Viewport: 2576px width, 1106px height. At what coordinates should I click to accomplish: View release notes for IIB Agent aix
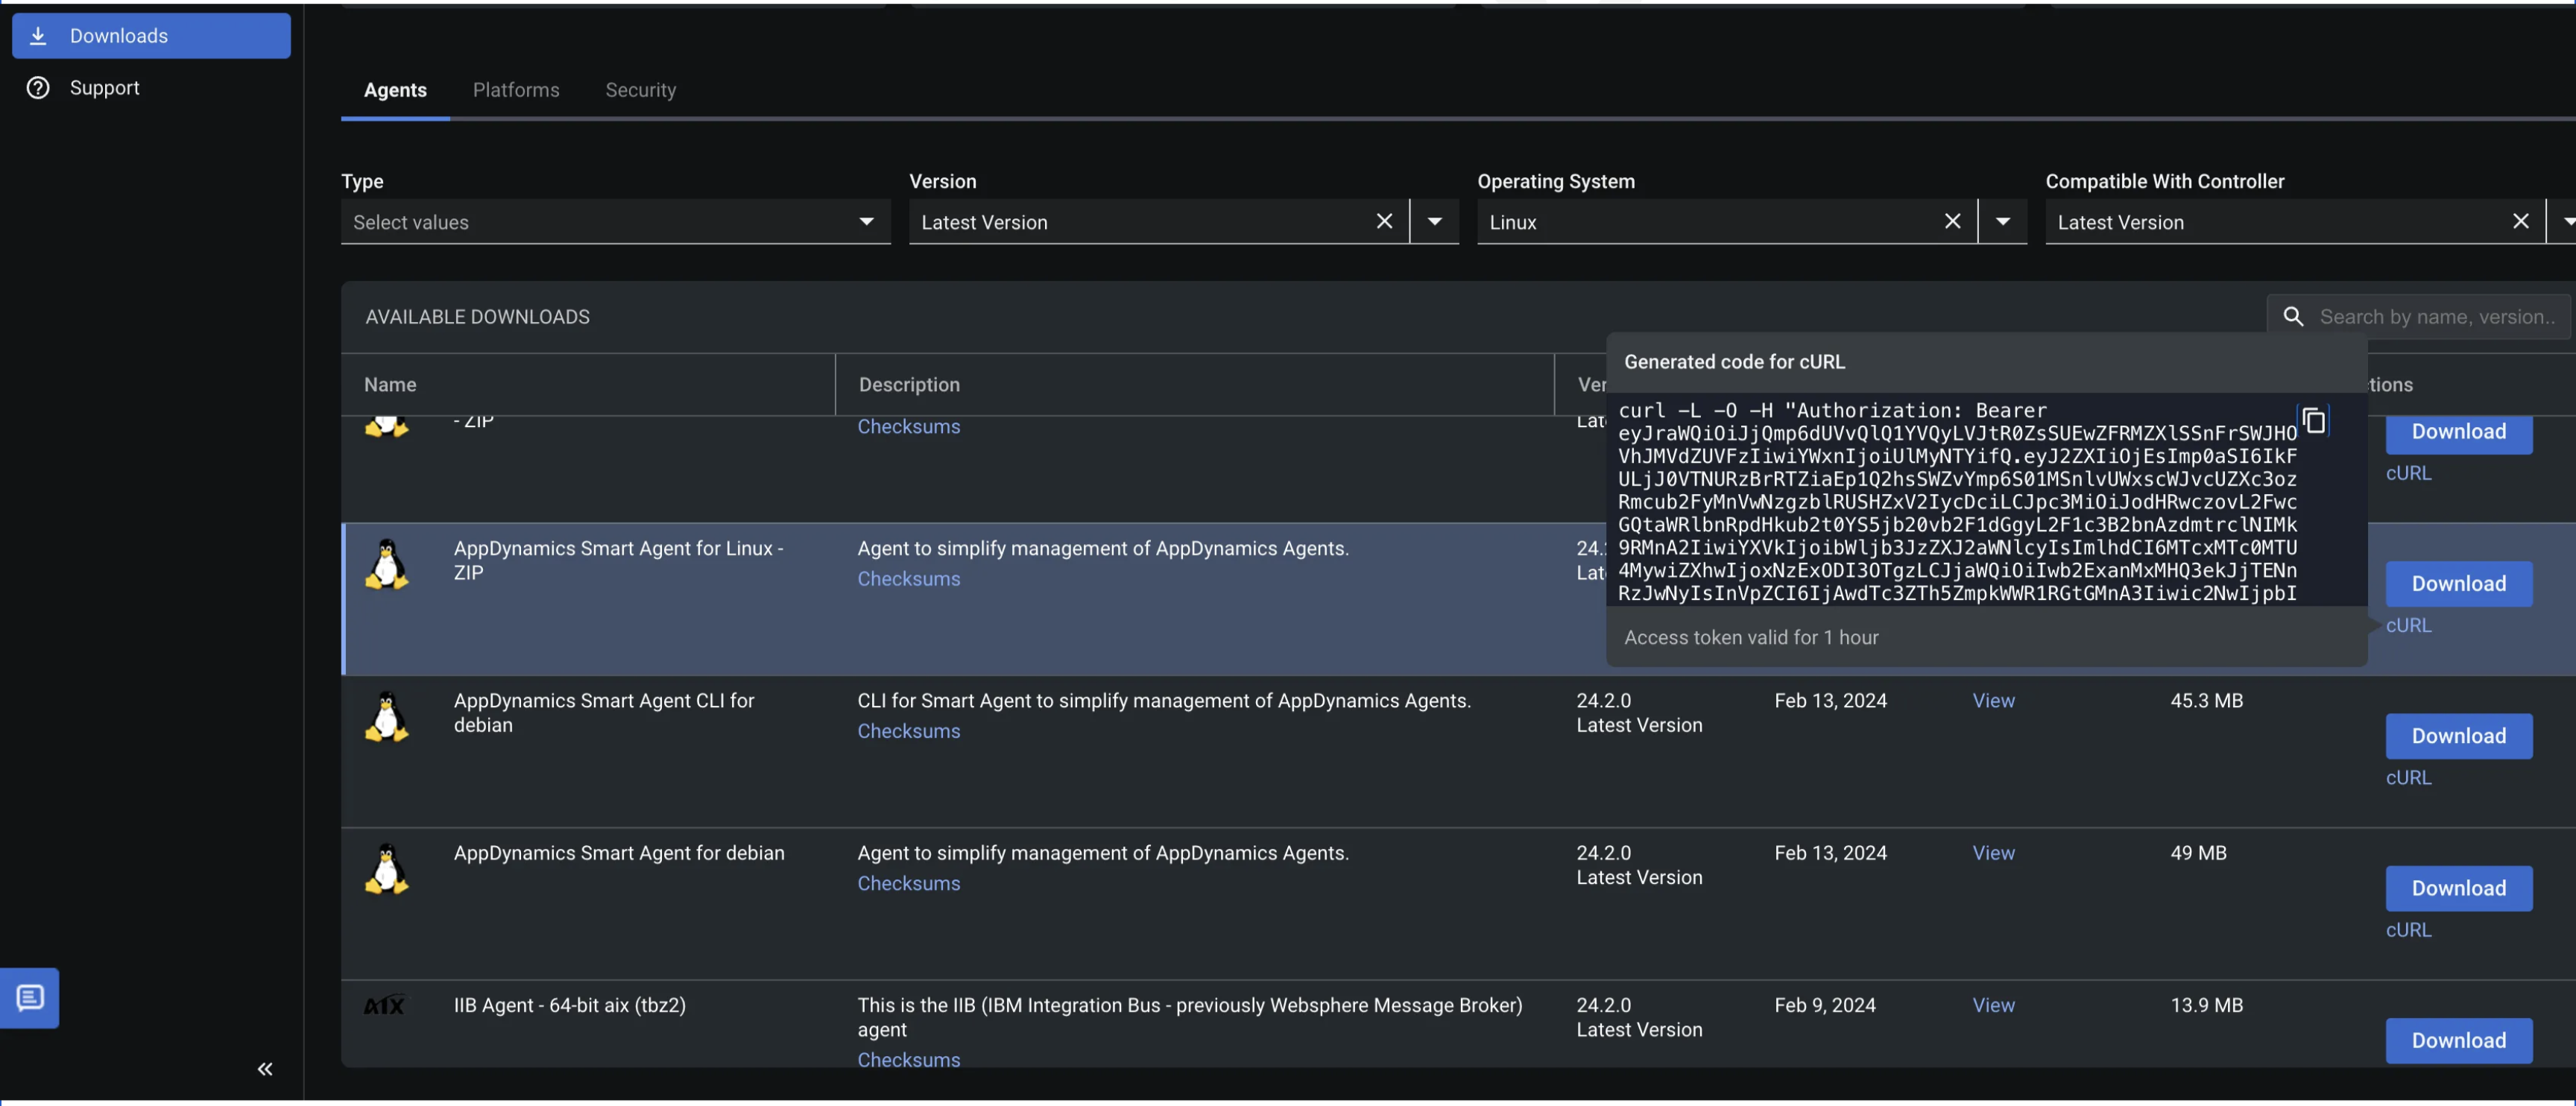point(1993,1005)
